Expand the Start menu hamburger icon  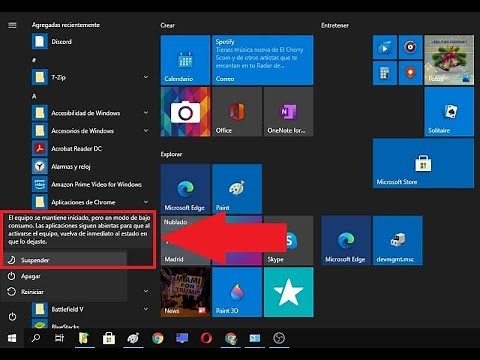[x=12, y=25]
